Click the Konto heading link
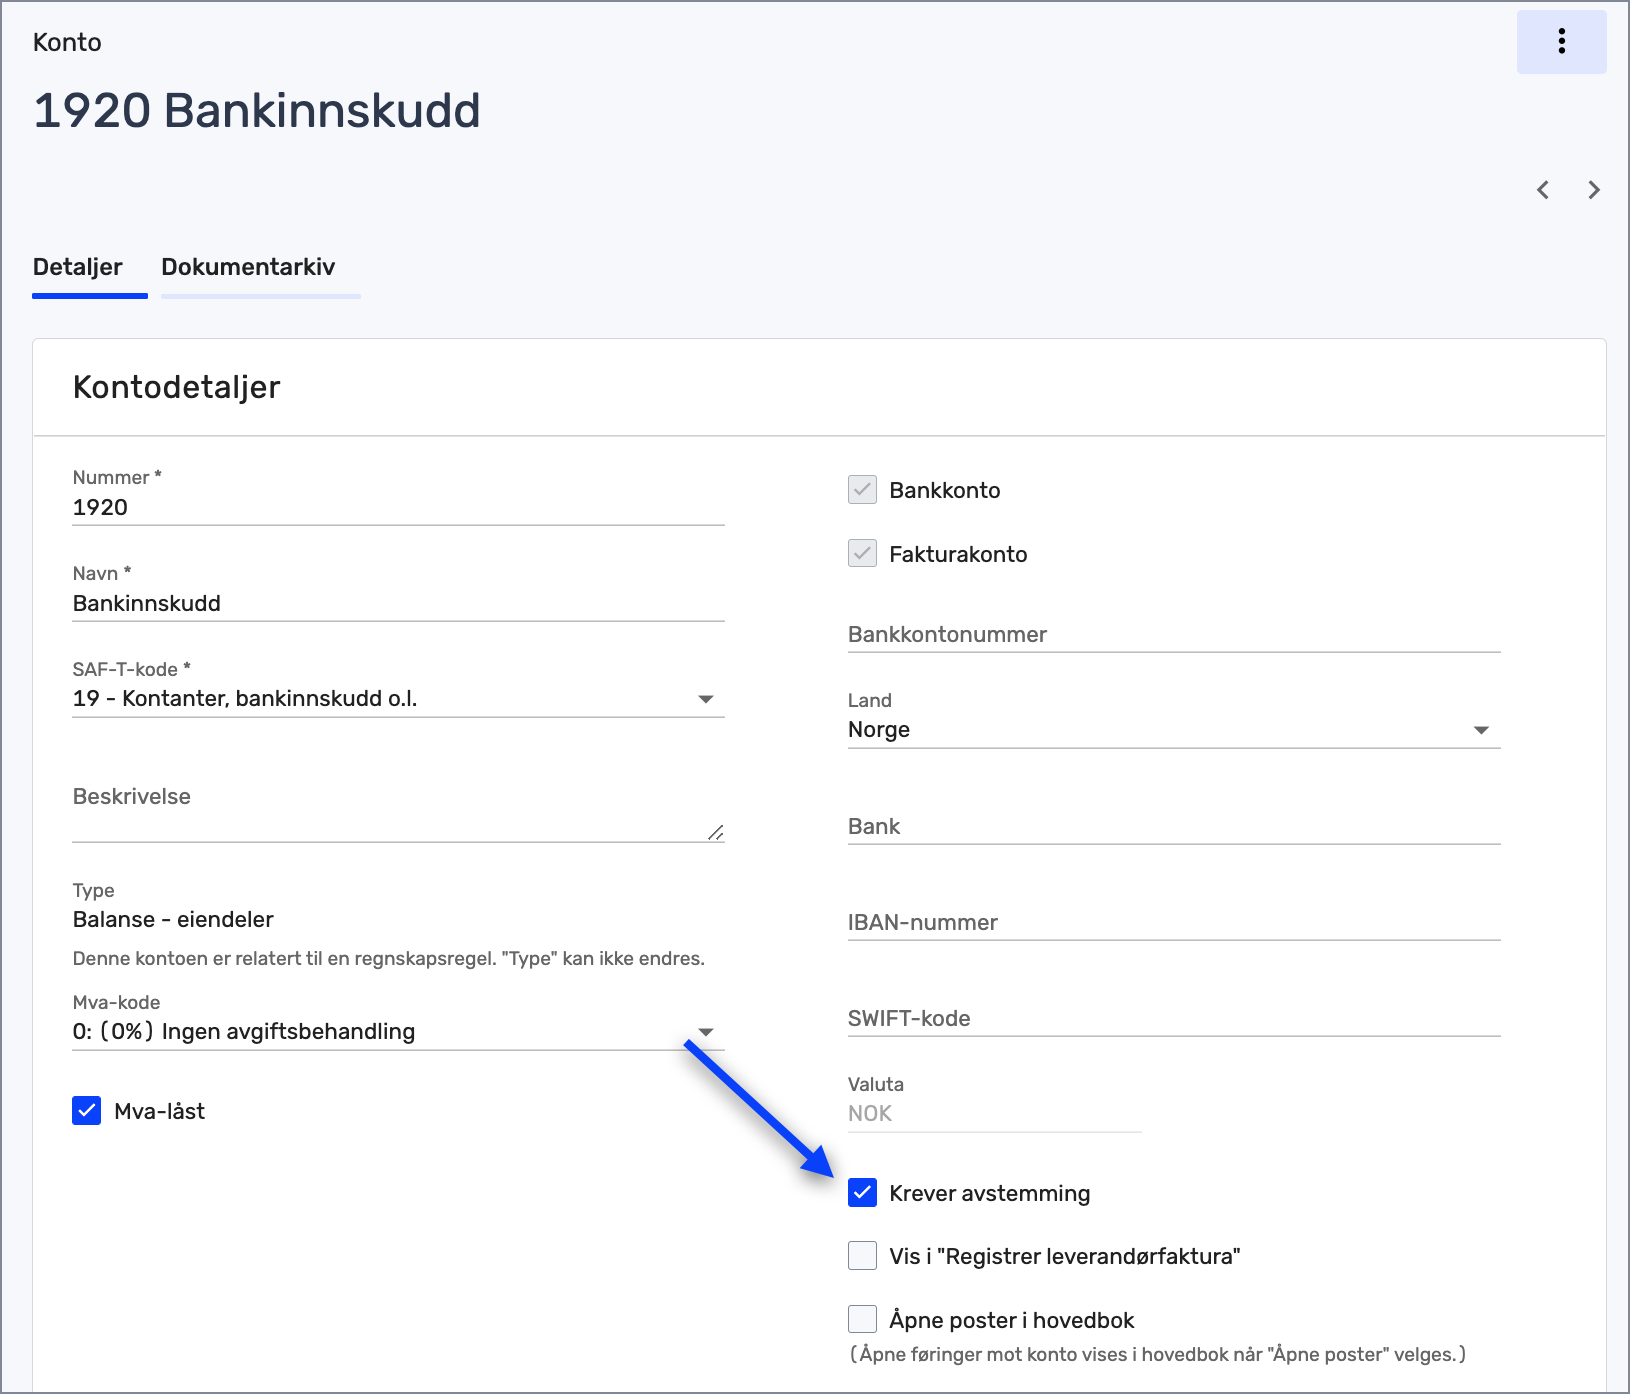 pos(66,42)
